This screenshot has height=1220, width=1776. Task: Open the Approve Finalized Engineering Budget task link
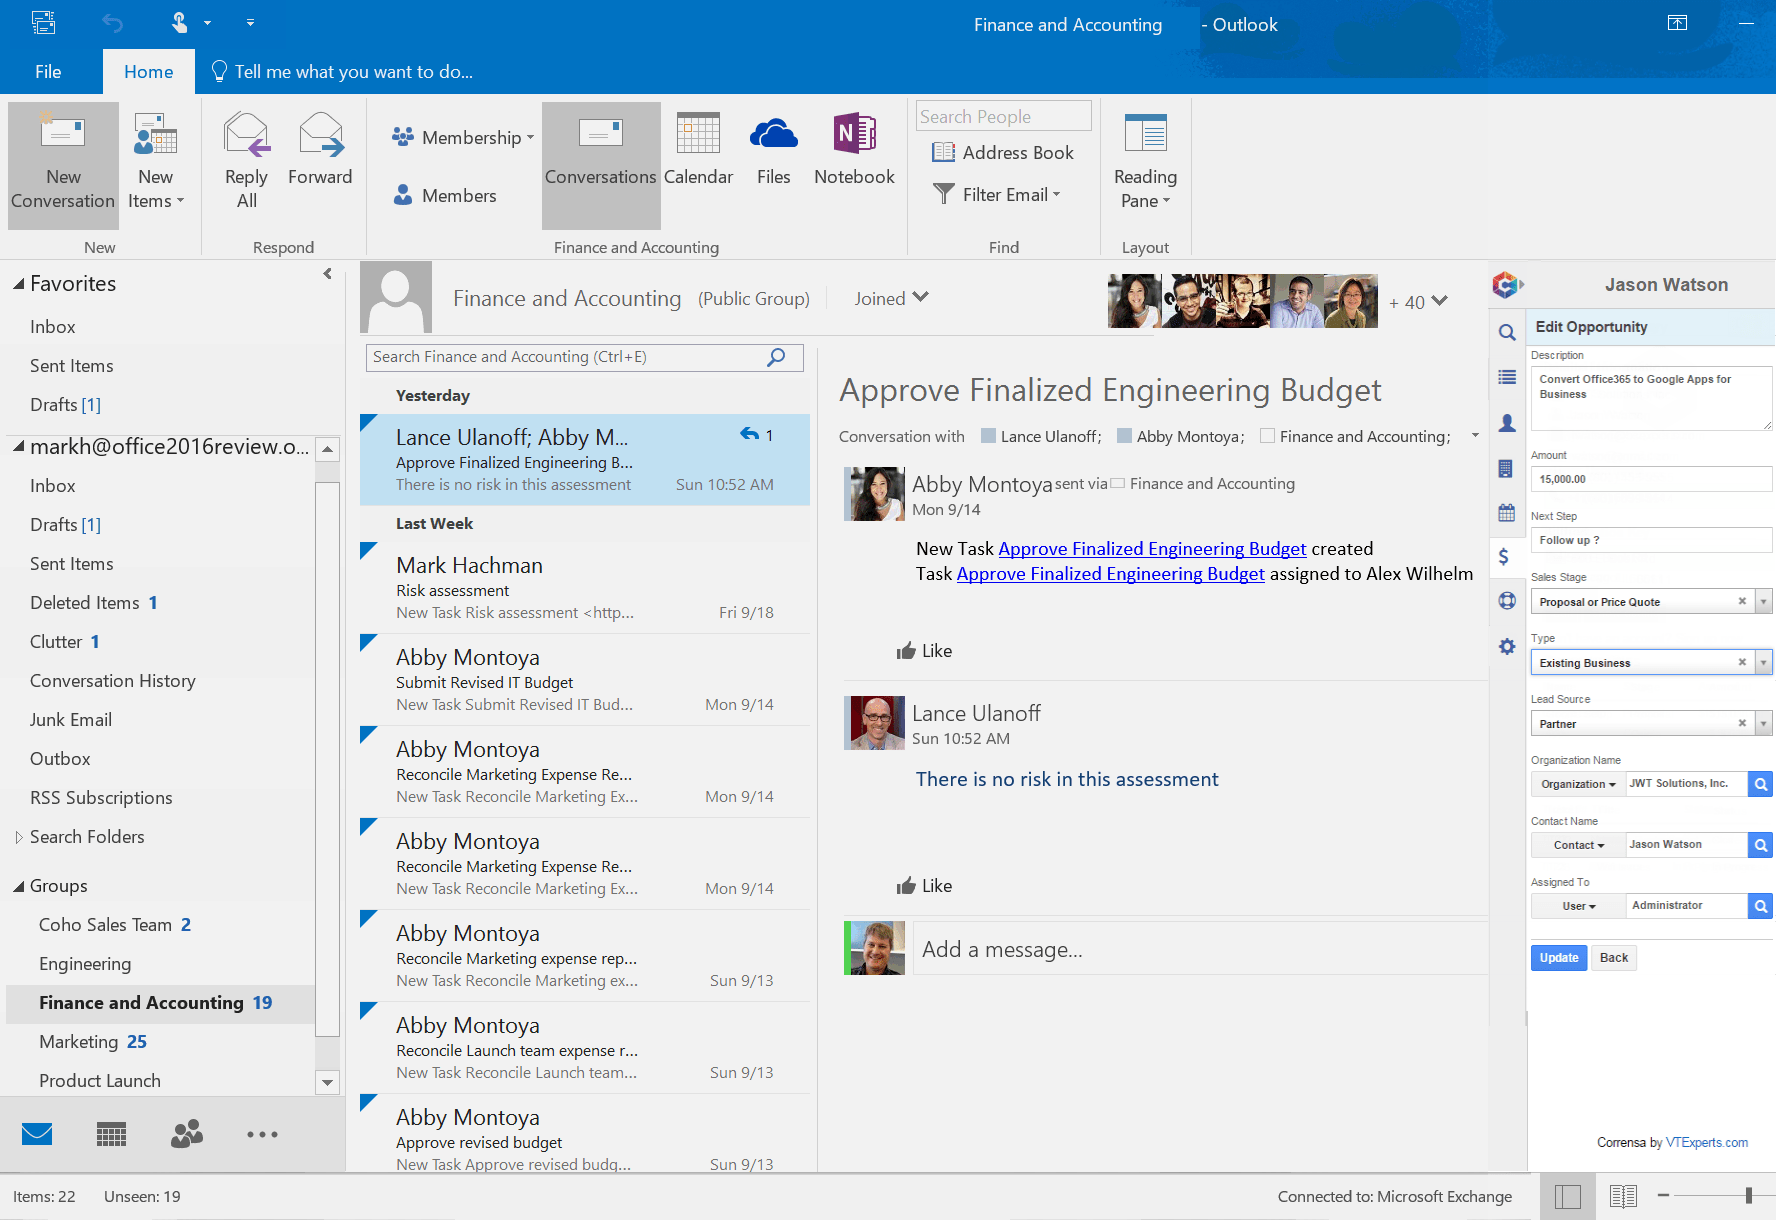(1151, 548)
